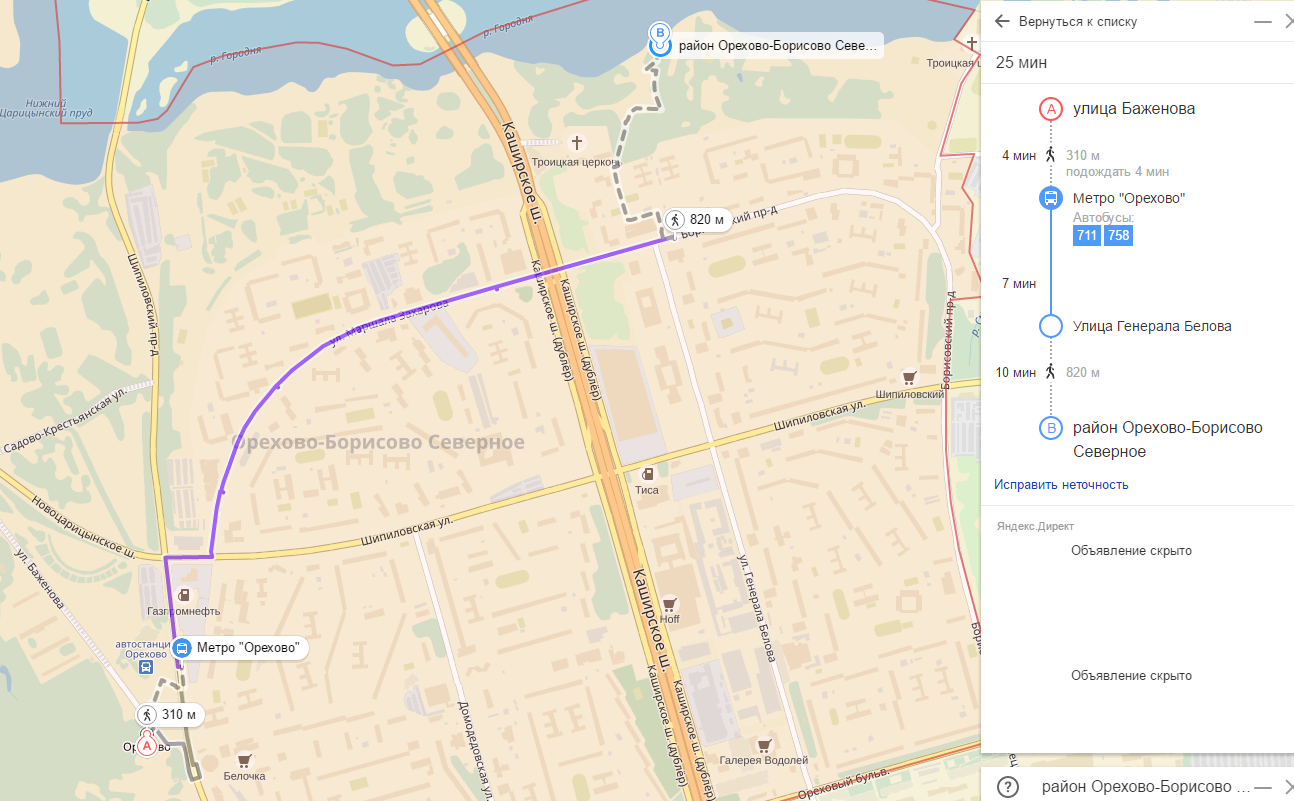Select bus route 758

click(x=1118, y=236)
